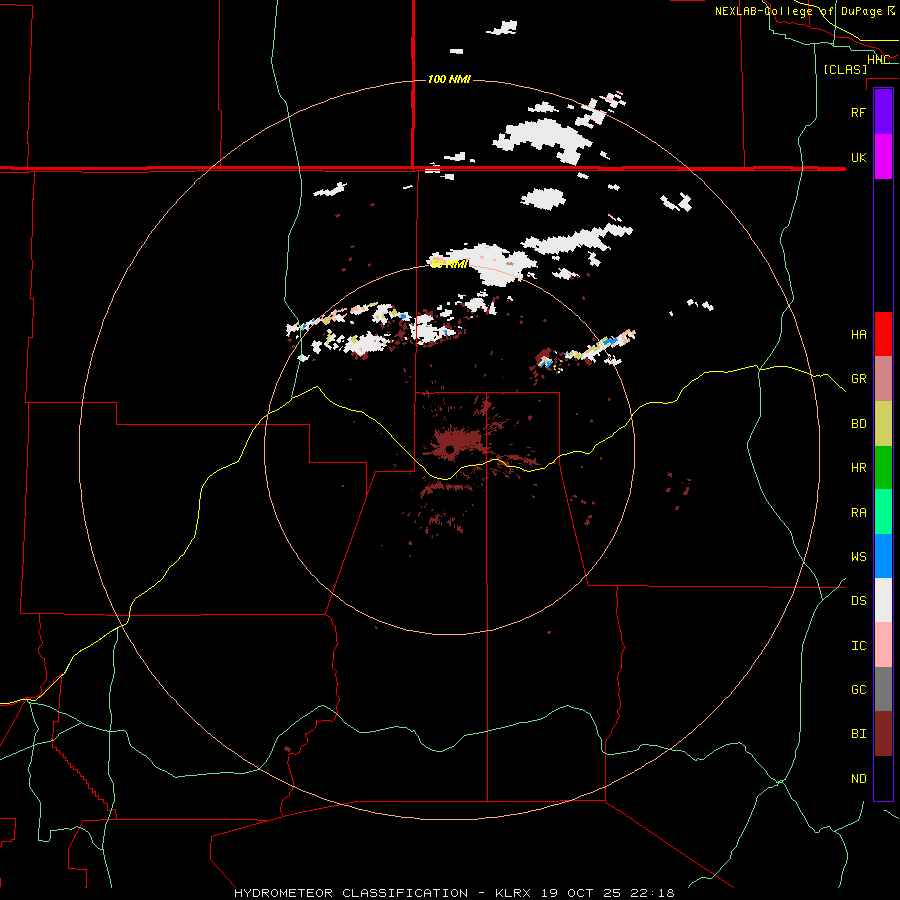Click the HHC product code text
Screen dimensions: 900x900
[878, 60]
